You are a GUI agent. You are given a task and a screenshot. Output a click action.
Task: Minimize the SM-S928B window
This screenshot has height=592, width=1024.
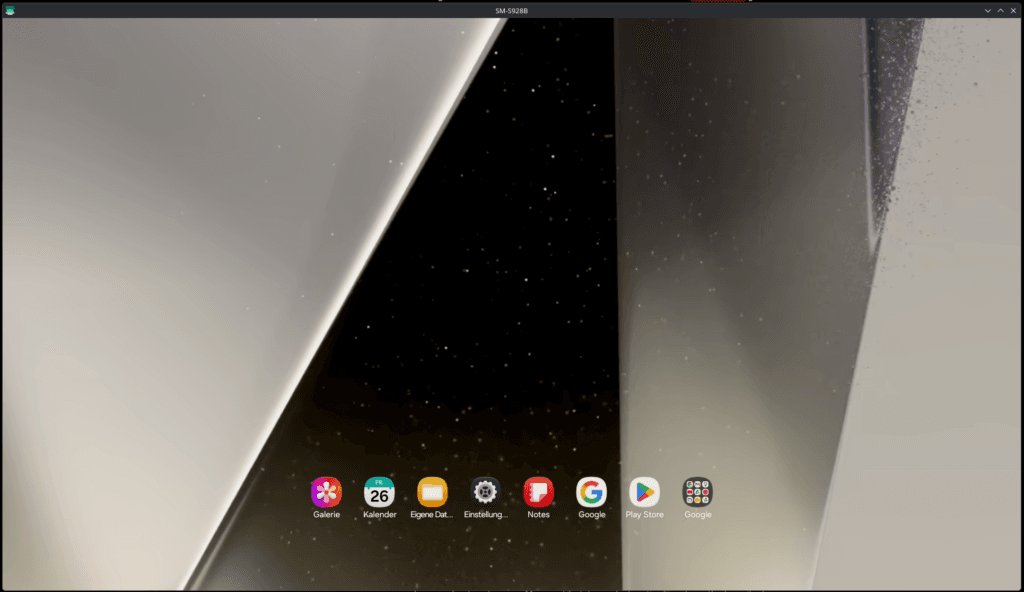pos(987,10)
